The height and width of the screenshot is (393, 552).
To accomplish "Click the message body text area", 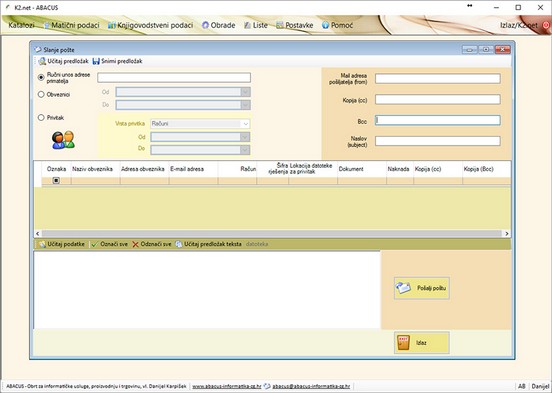I will point(207,290).
